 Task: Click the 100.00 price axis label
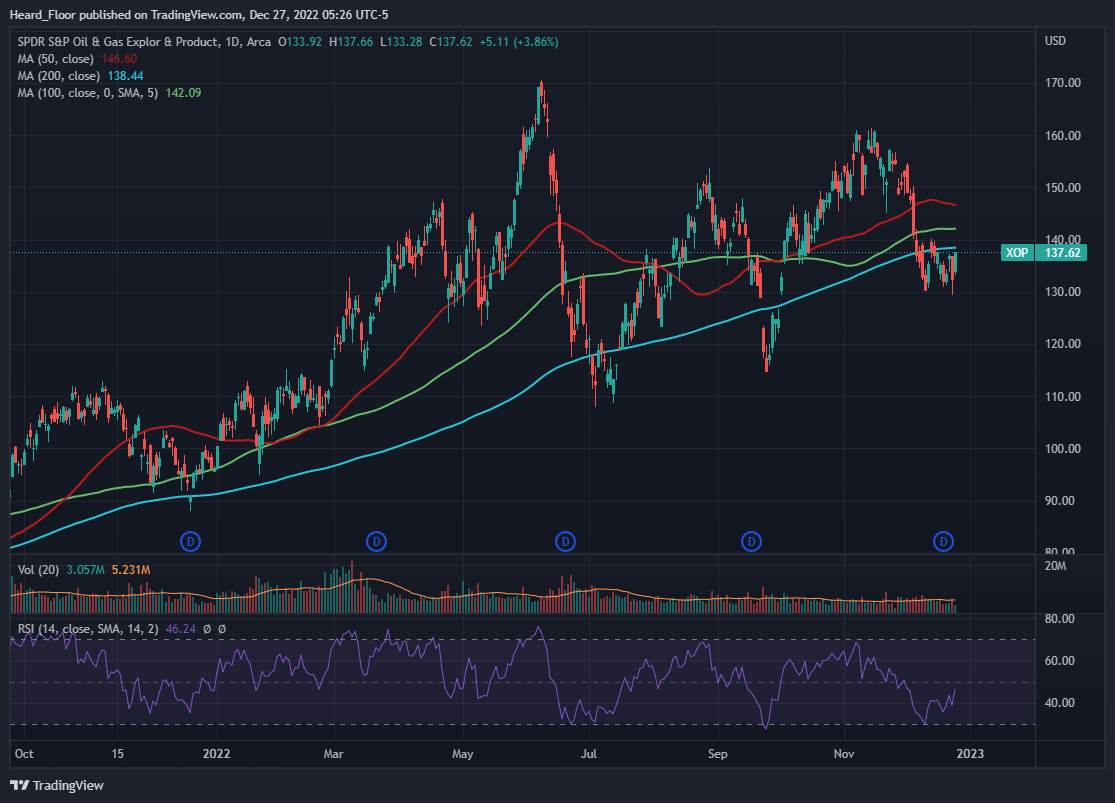(1062, 448)
